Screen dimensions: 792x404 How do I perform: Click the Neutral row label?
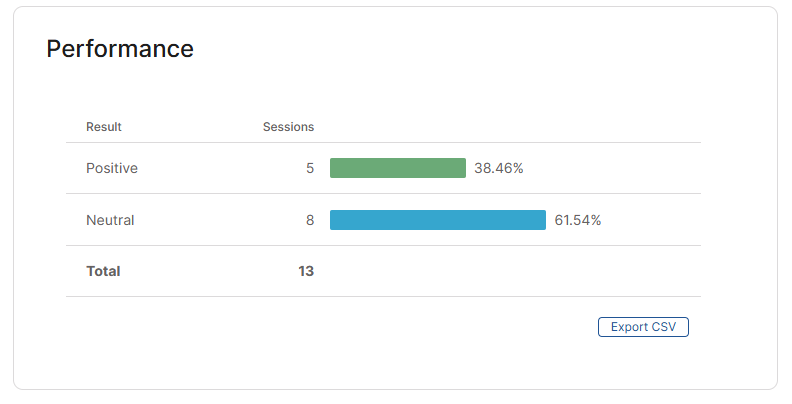pyautogui.click(x=110, y=220)
